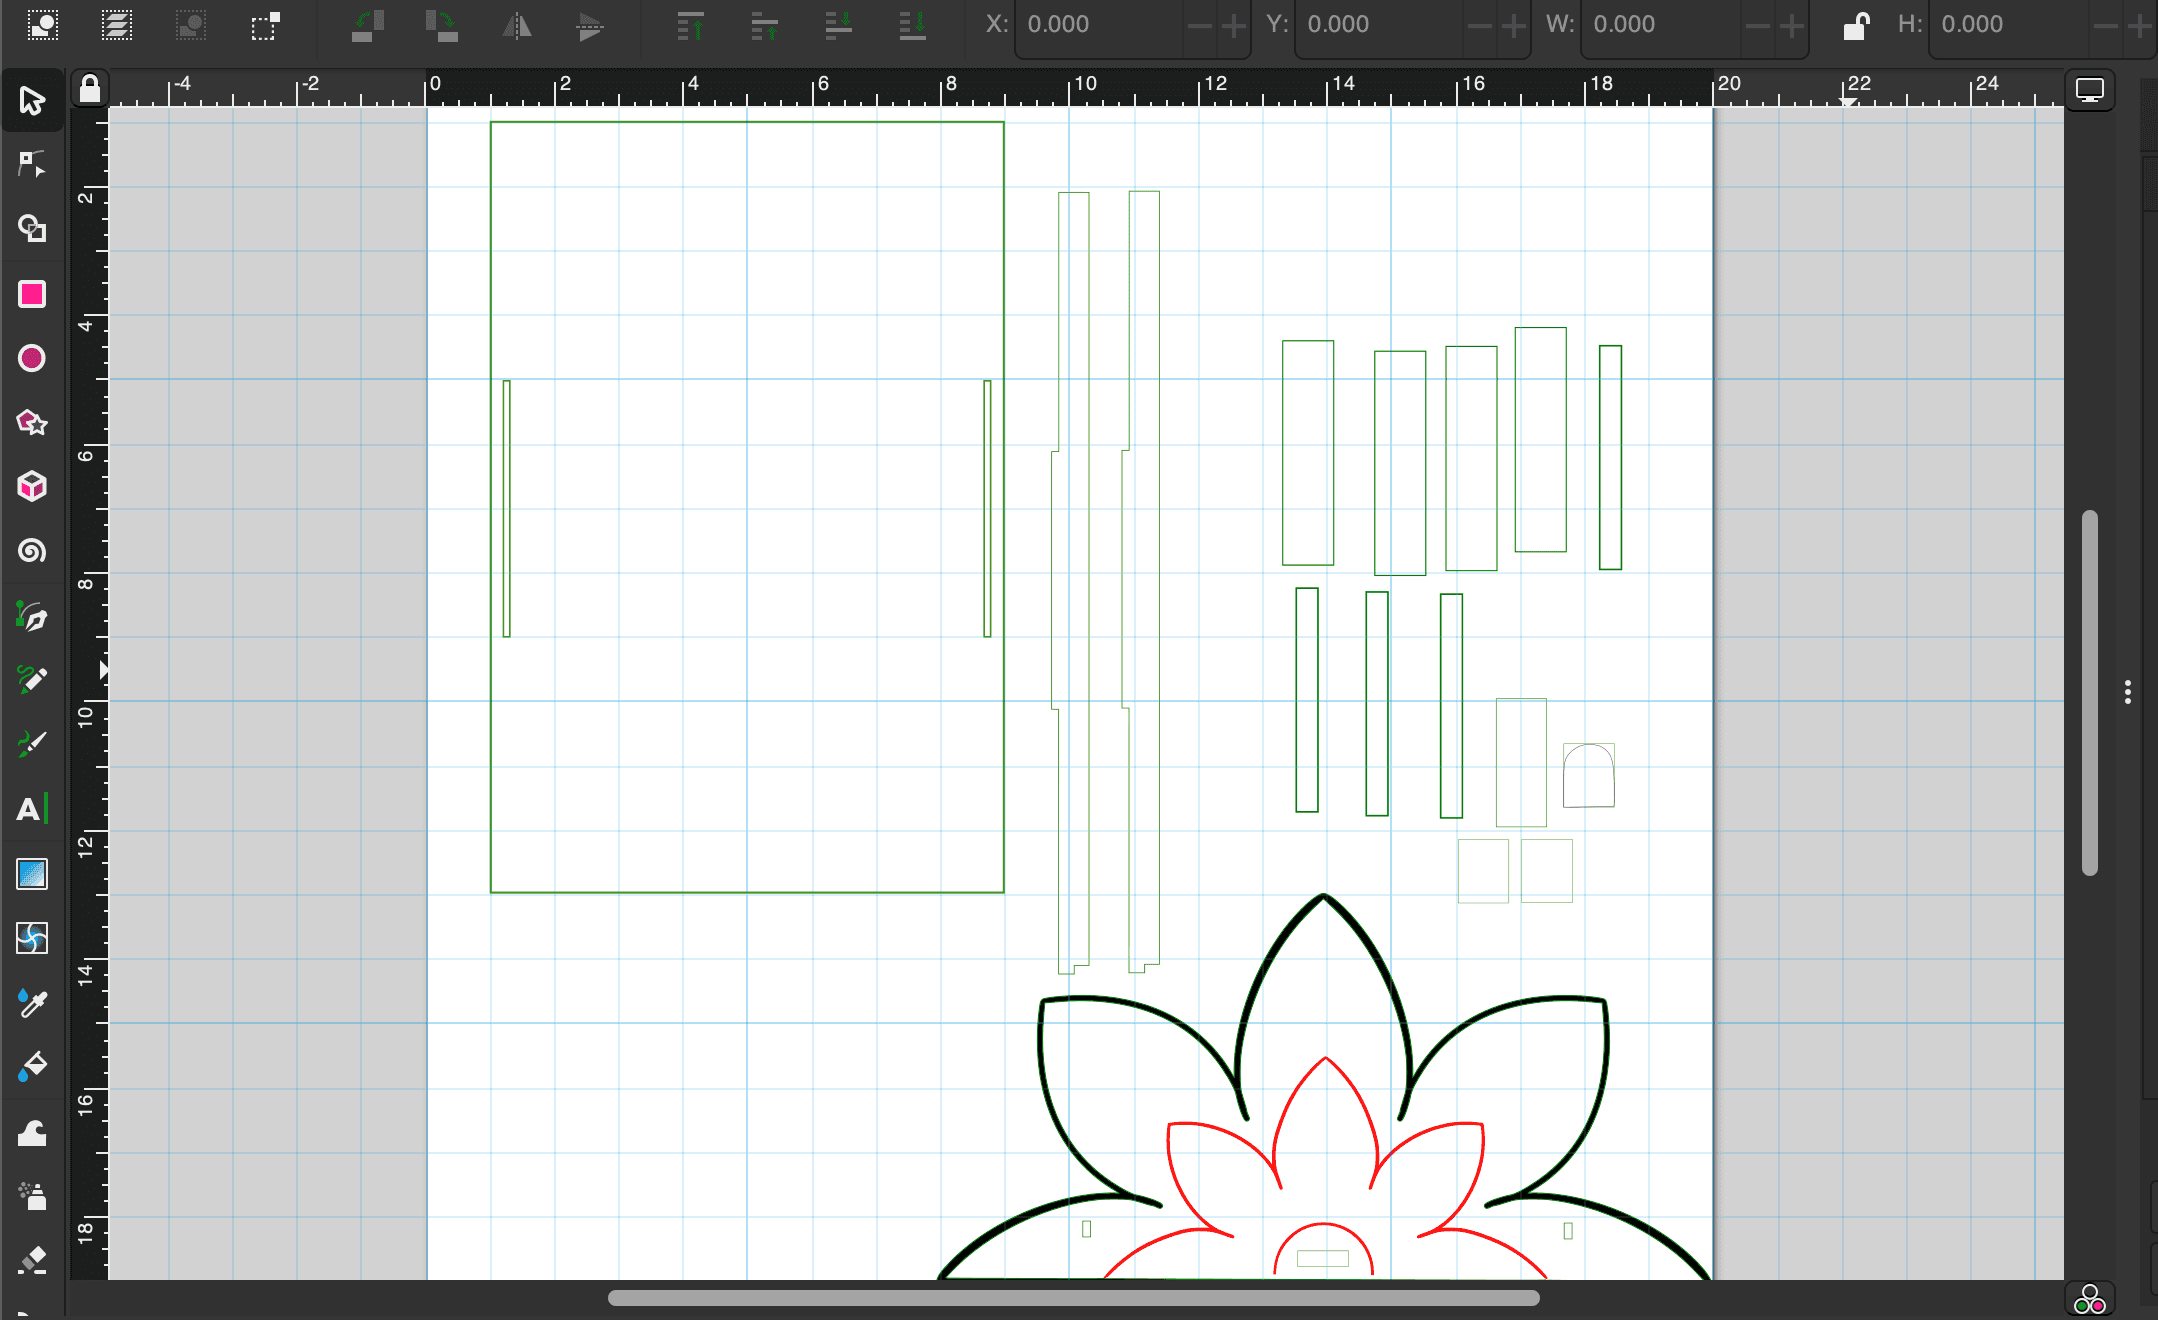2158x1320 pixels.
Task: Click the horizontal scrollbar thumb
Action: (x=1073, y=1298)
